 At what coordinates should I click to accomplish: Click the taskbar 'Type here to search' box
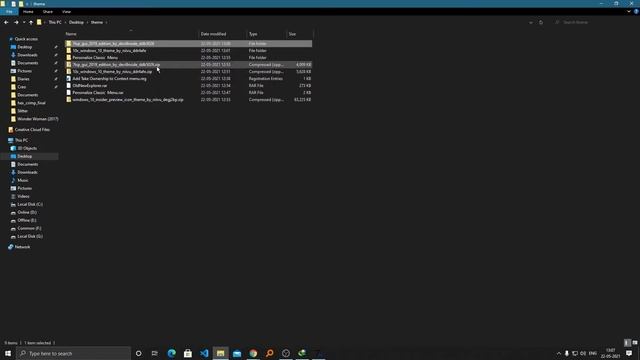tap(73, 353)
